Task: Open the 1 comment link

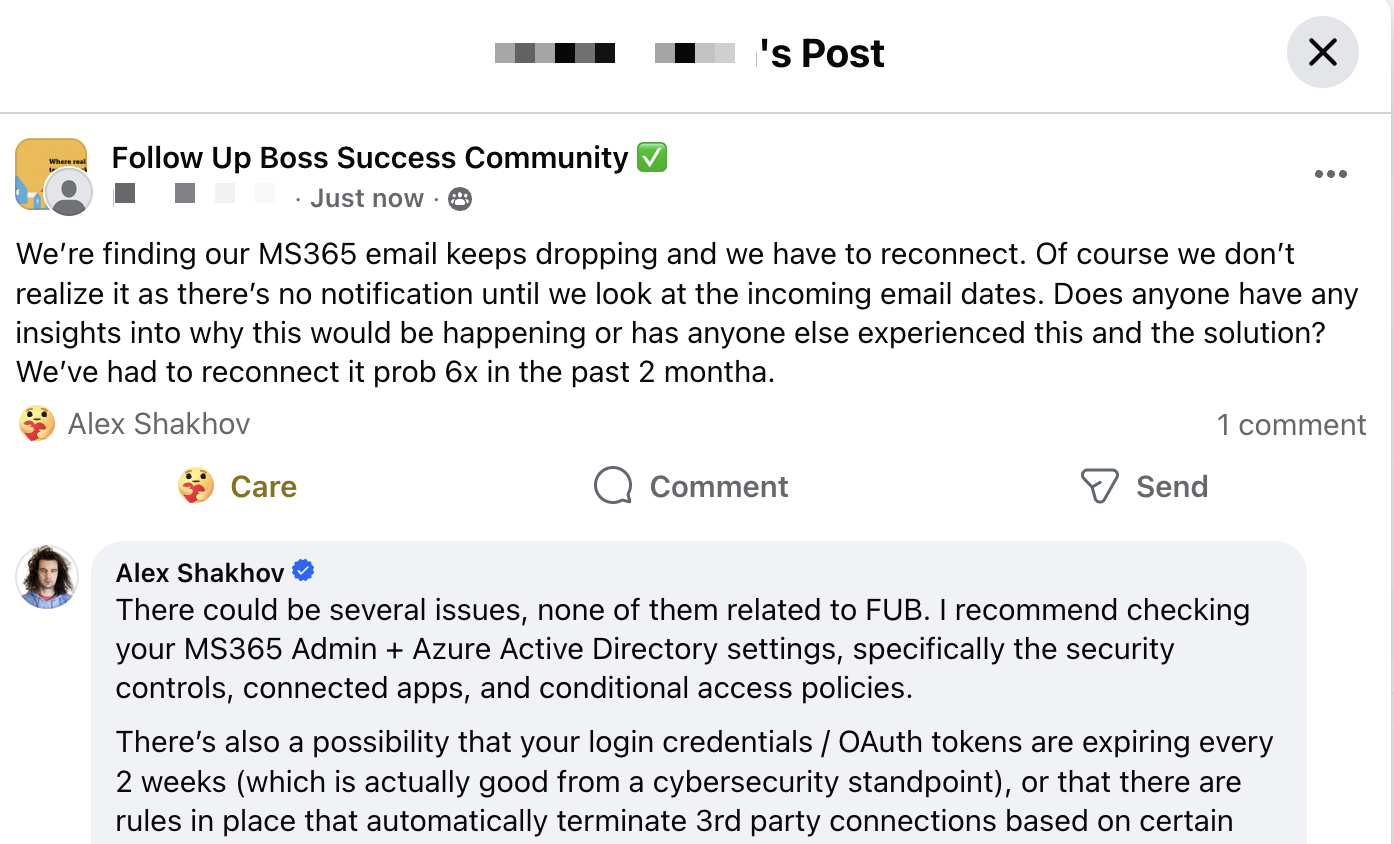Action: coord(1292,424)
